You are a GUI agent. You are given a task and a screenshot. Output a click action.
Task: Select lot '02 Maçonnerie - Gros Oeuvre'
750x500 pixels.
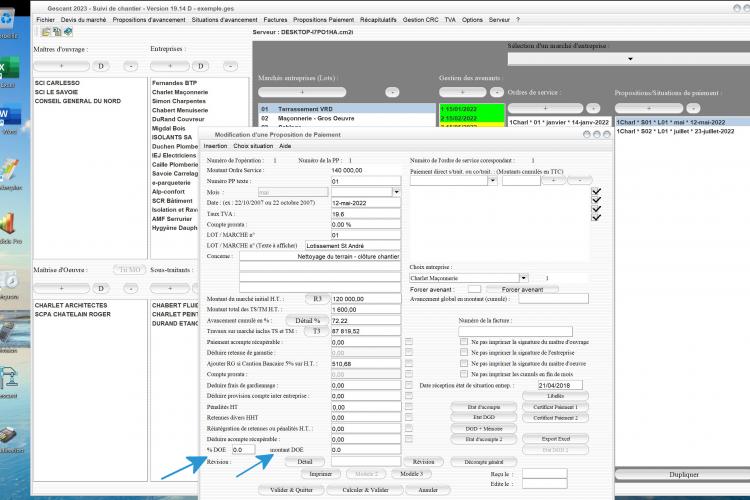click(x=347, y=118)
